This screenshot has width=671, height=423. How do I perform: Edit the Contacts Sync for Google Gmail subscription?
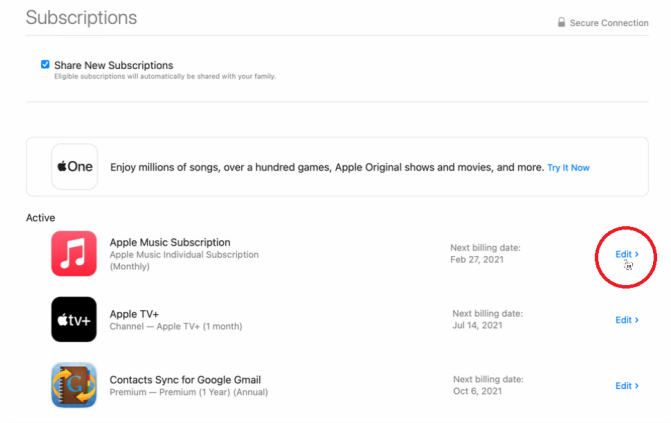point(627,385)
